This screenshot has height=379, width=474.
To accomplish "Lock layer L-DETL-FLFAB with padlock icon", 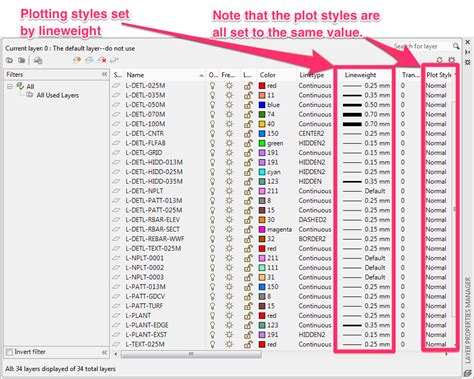I will coord(248,143).
